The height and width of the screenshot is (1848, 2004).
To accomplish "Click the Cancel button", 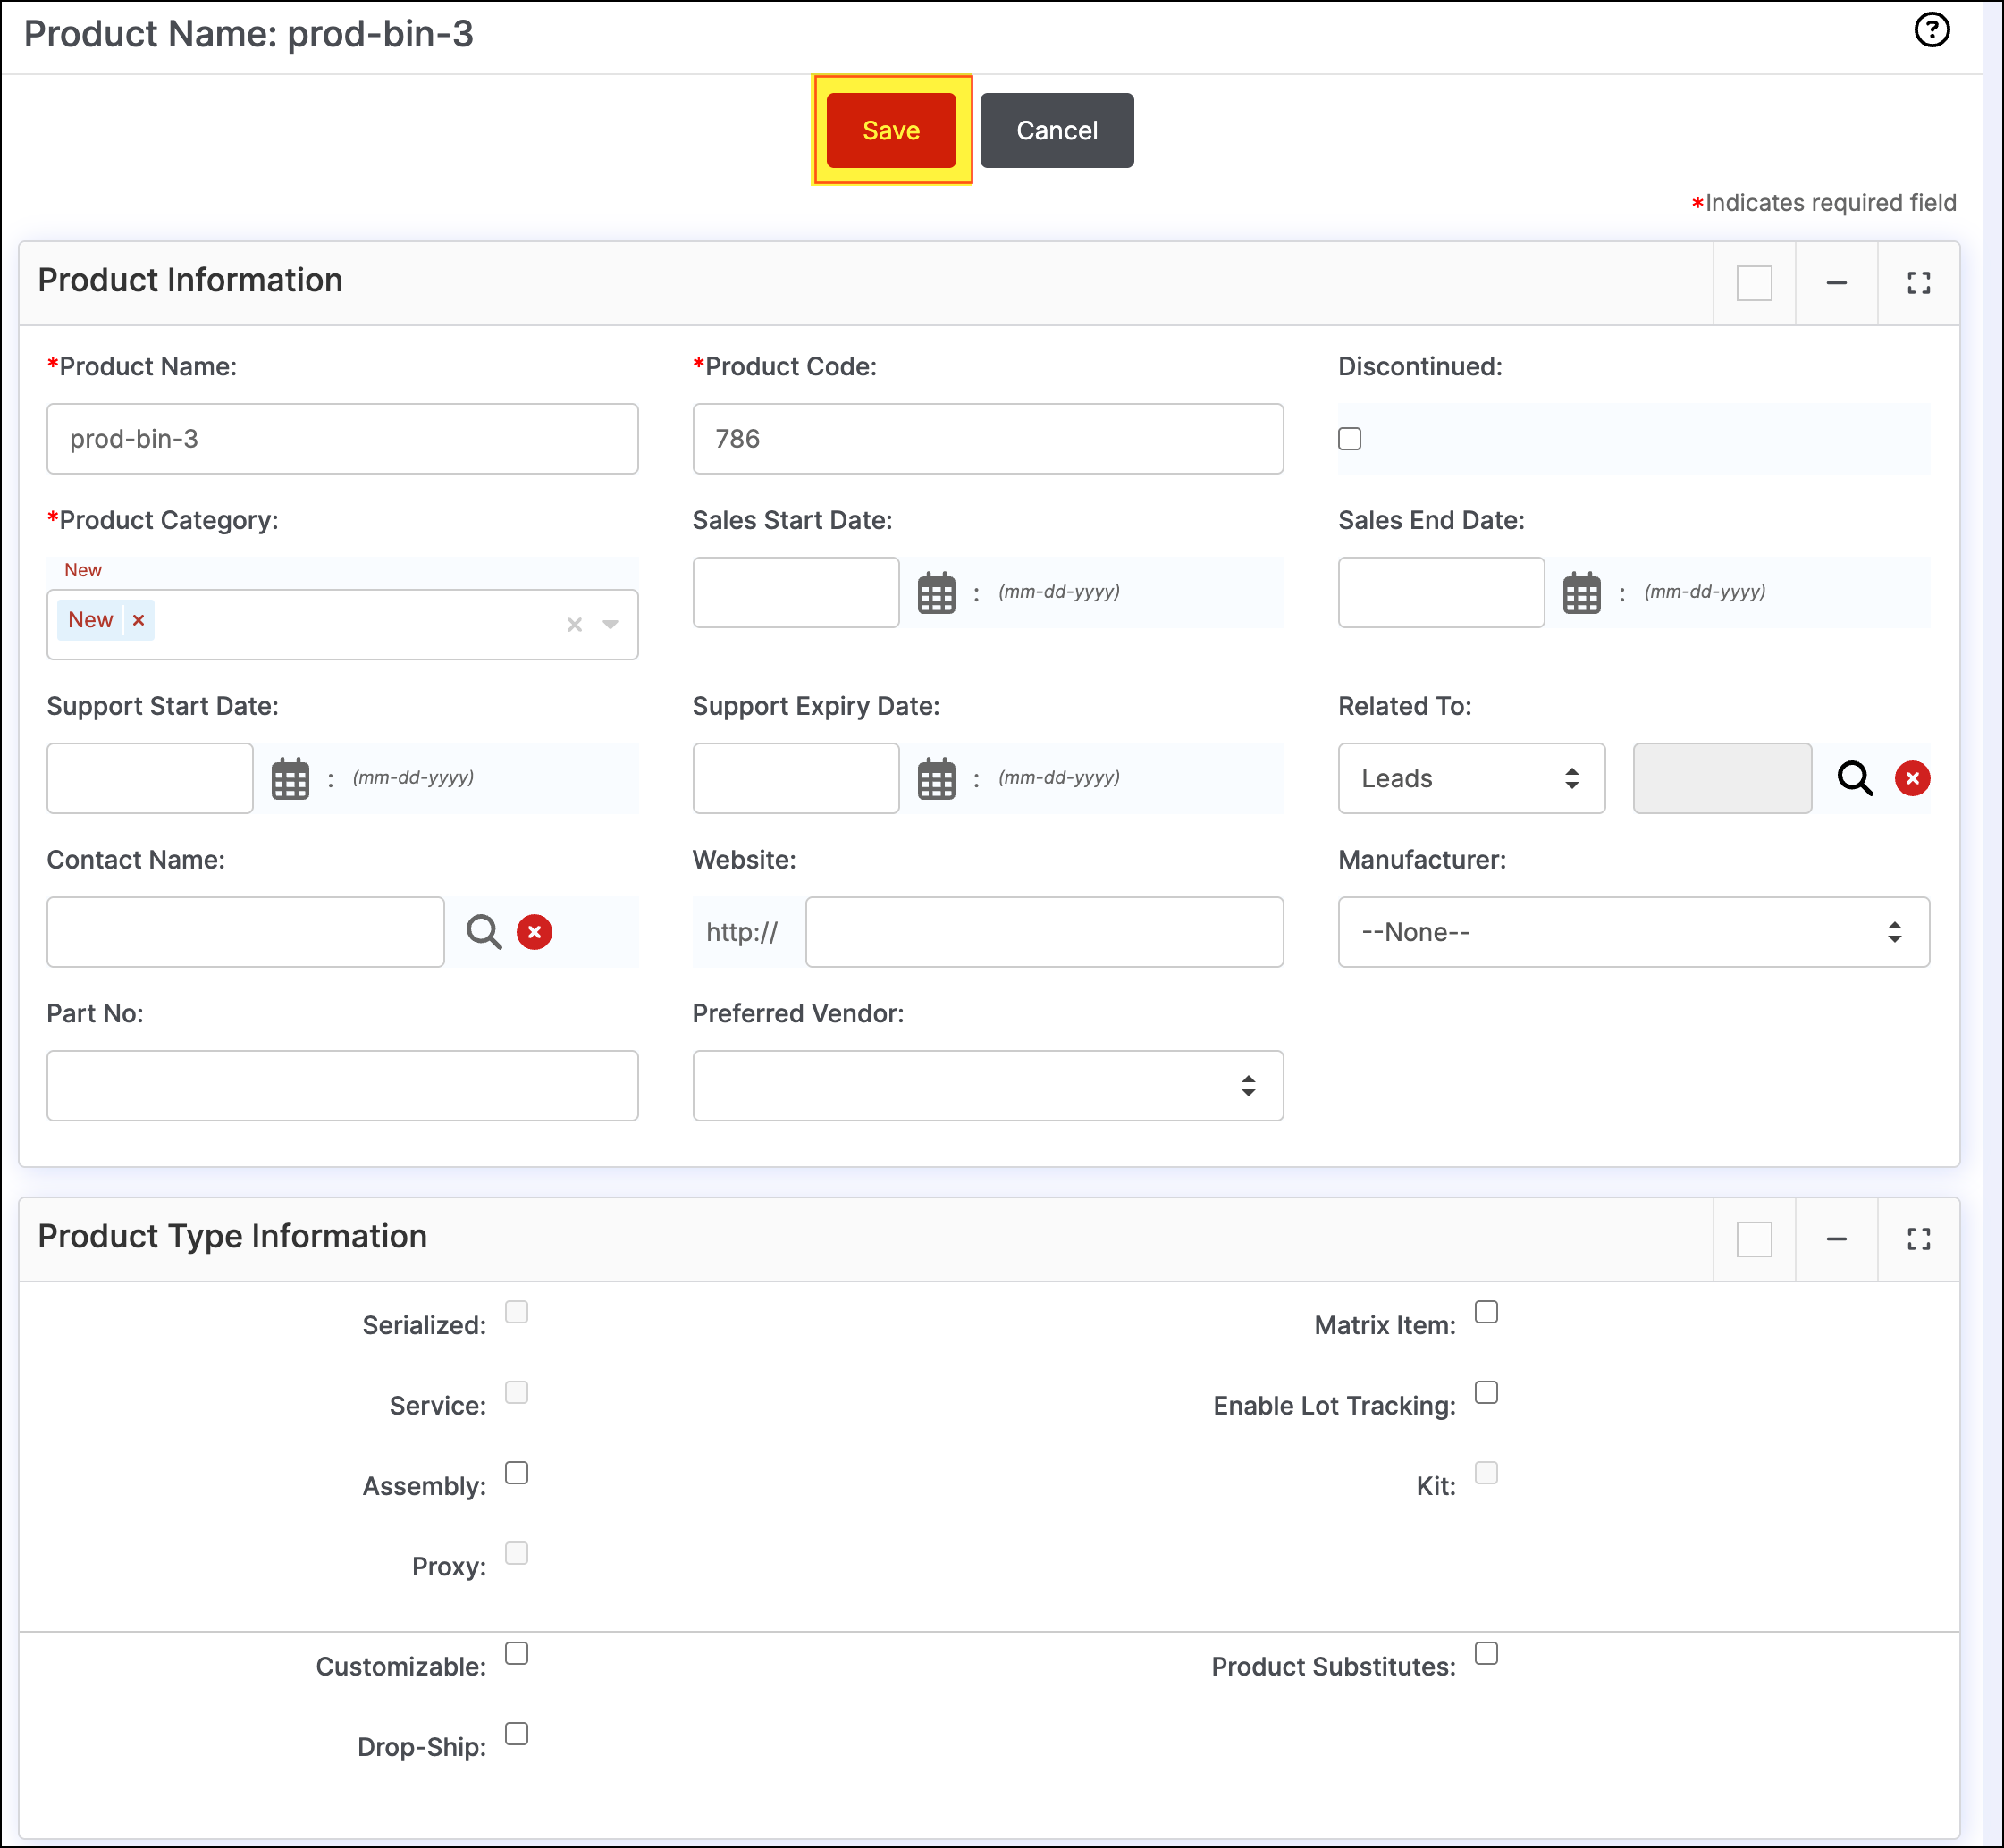I will 1057,130.
